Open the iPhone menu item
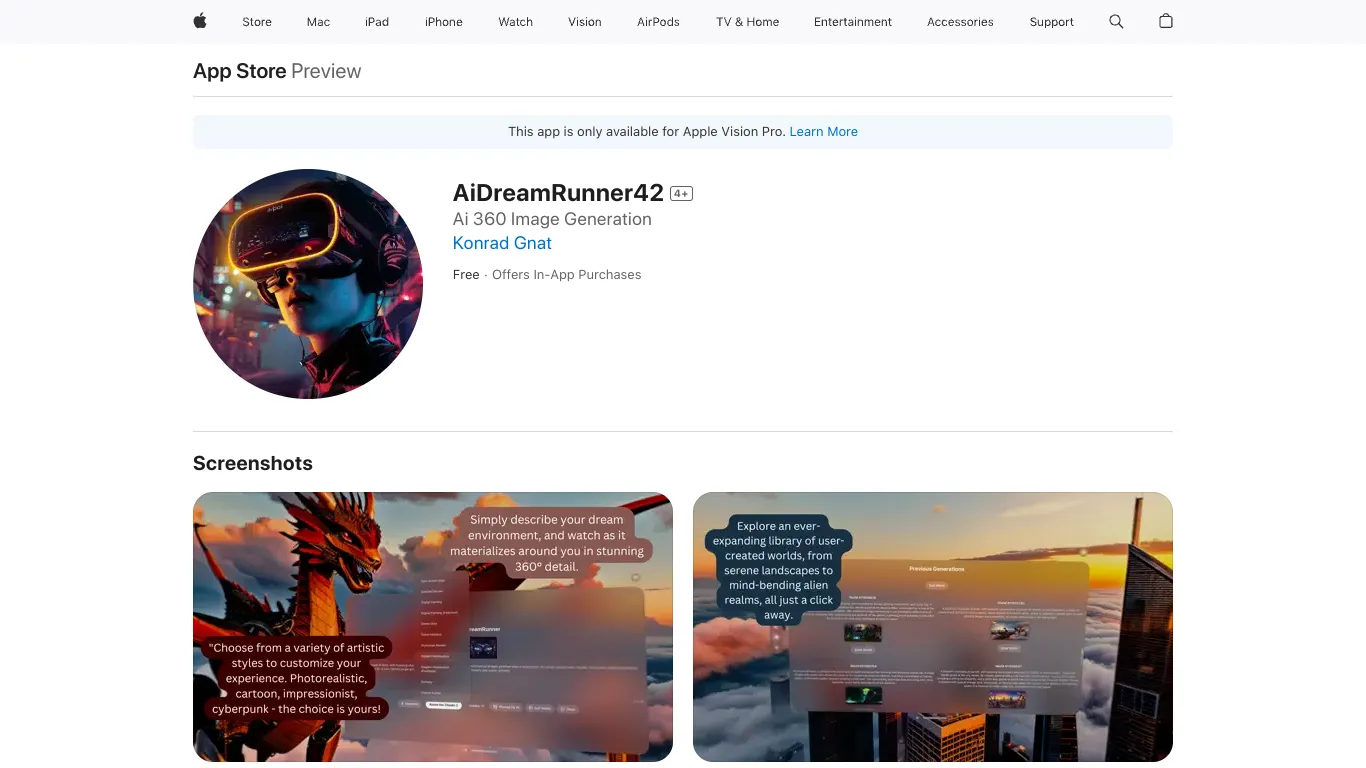This screenshot has width=1366, height=768. click(444, 22)
